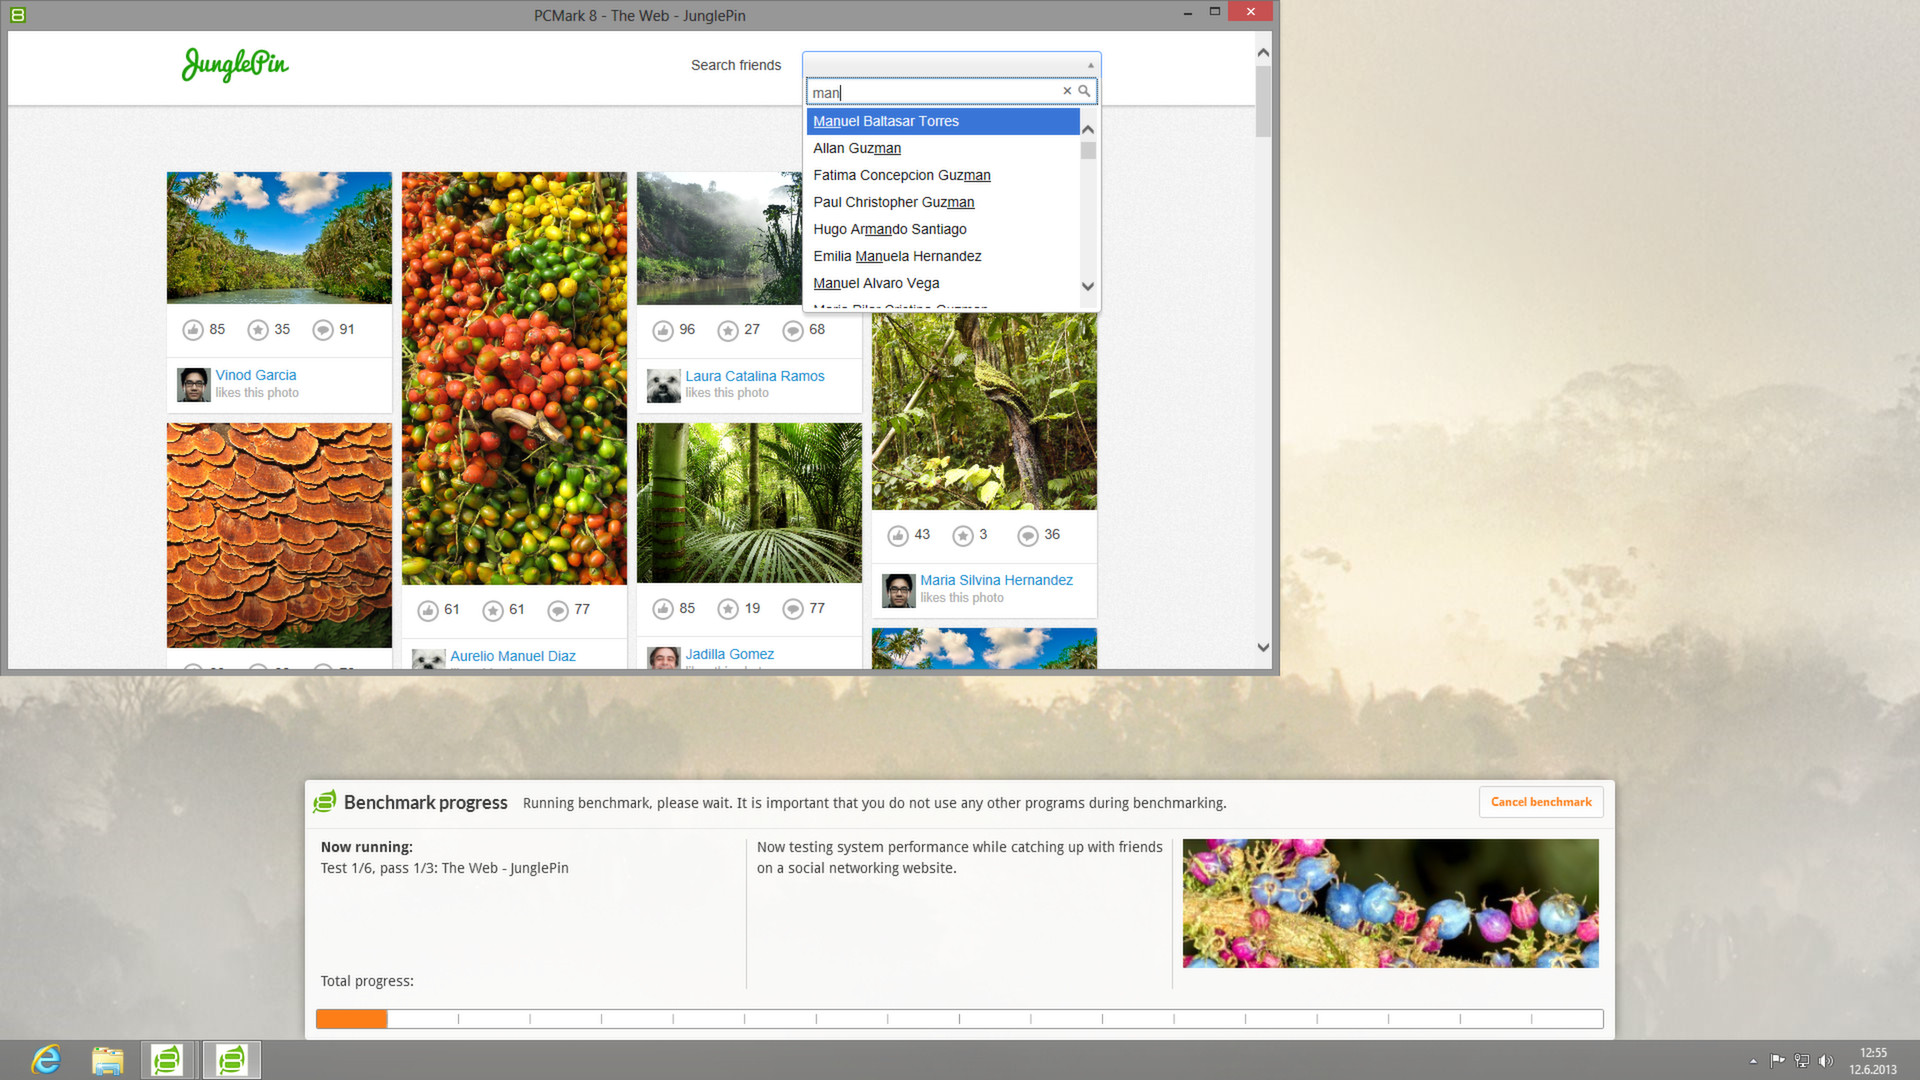Click the star rating icon on Laura Catalina Ramos's photo
This screenshot has width=1920, height=1080.
(727, 330)
